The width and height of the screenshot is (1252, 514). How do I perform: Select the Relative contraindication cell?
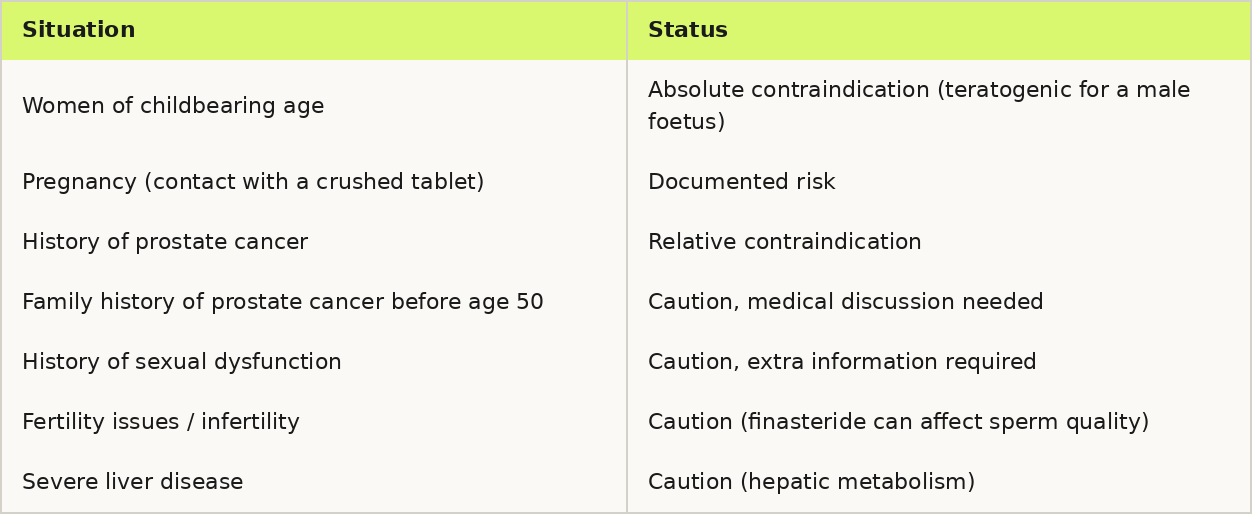(939, 242)
